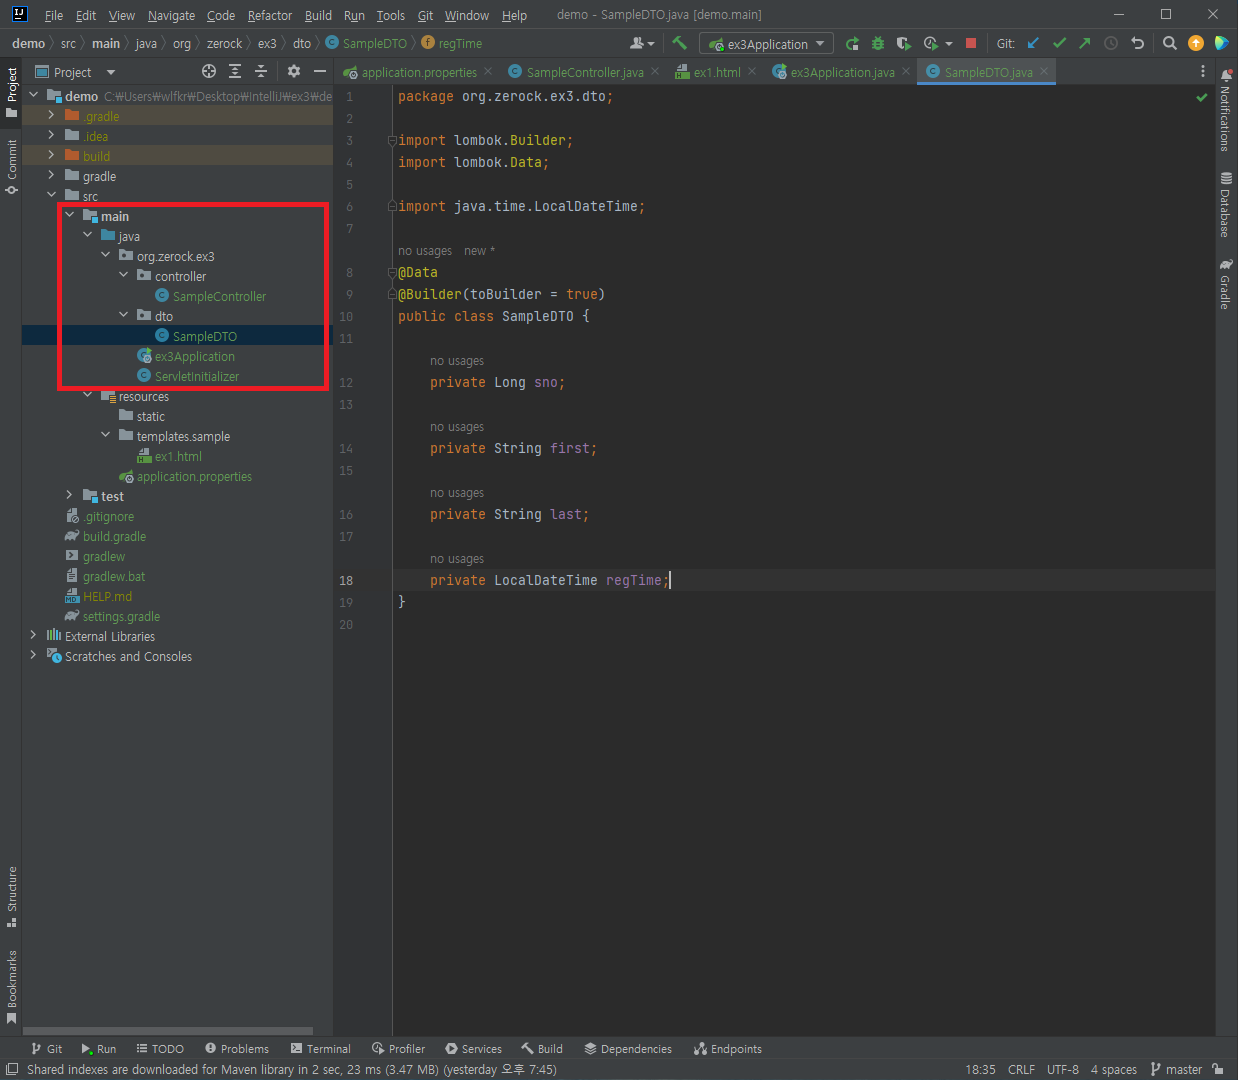
Task: Toggle the Commit tool window
Action: click(x=11, y=166)
